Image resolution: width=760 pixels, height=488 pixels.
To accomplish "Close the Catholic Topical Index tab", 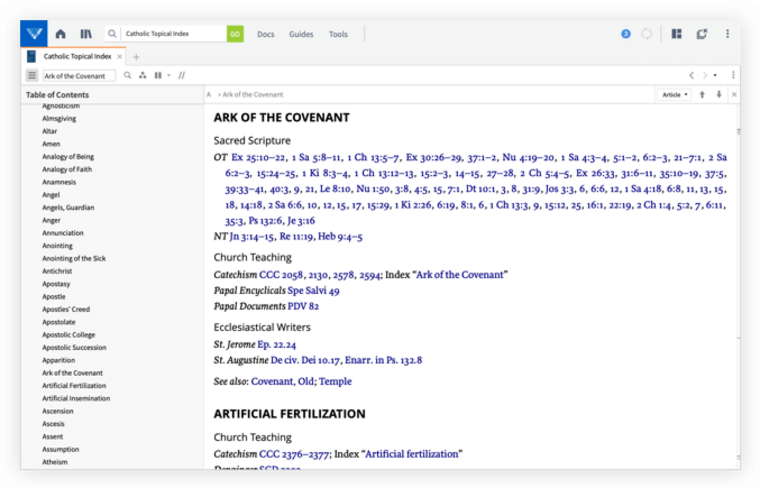I will (x=120, y=57).
